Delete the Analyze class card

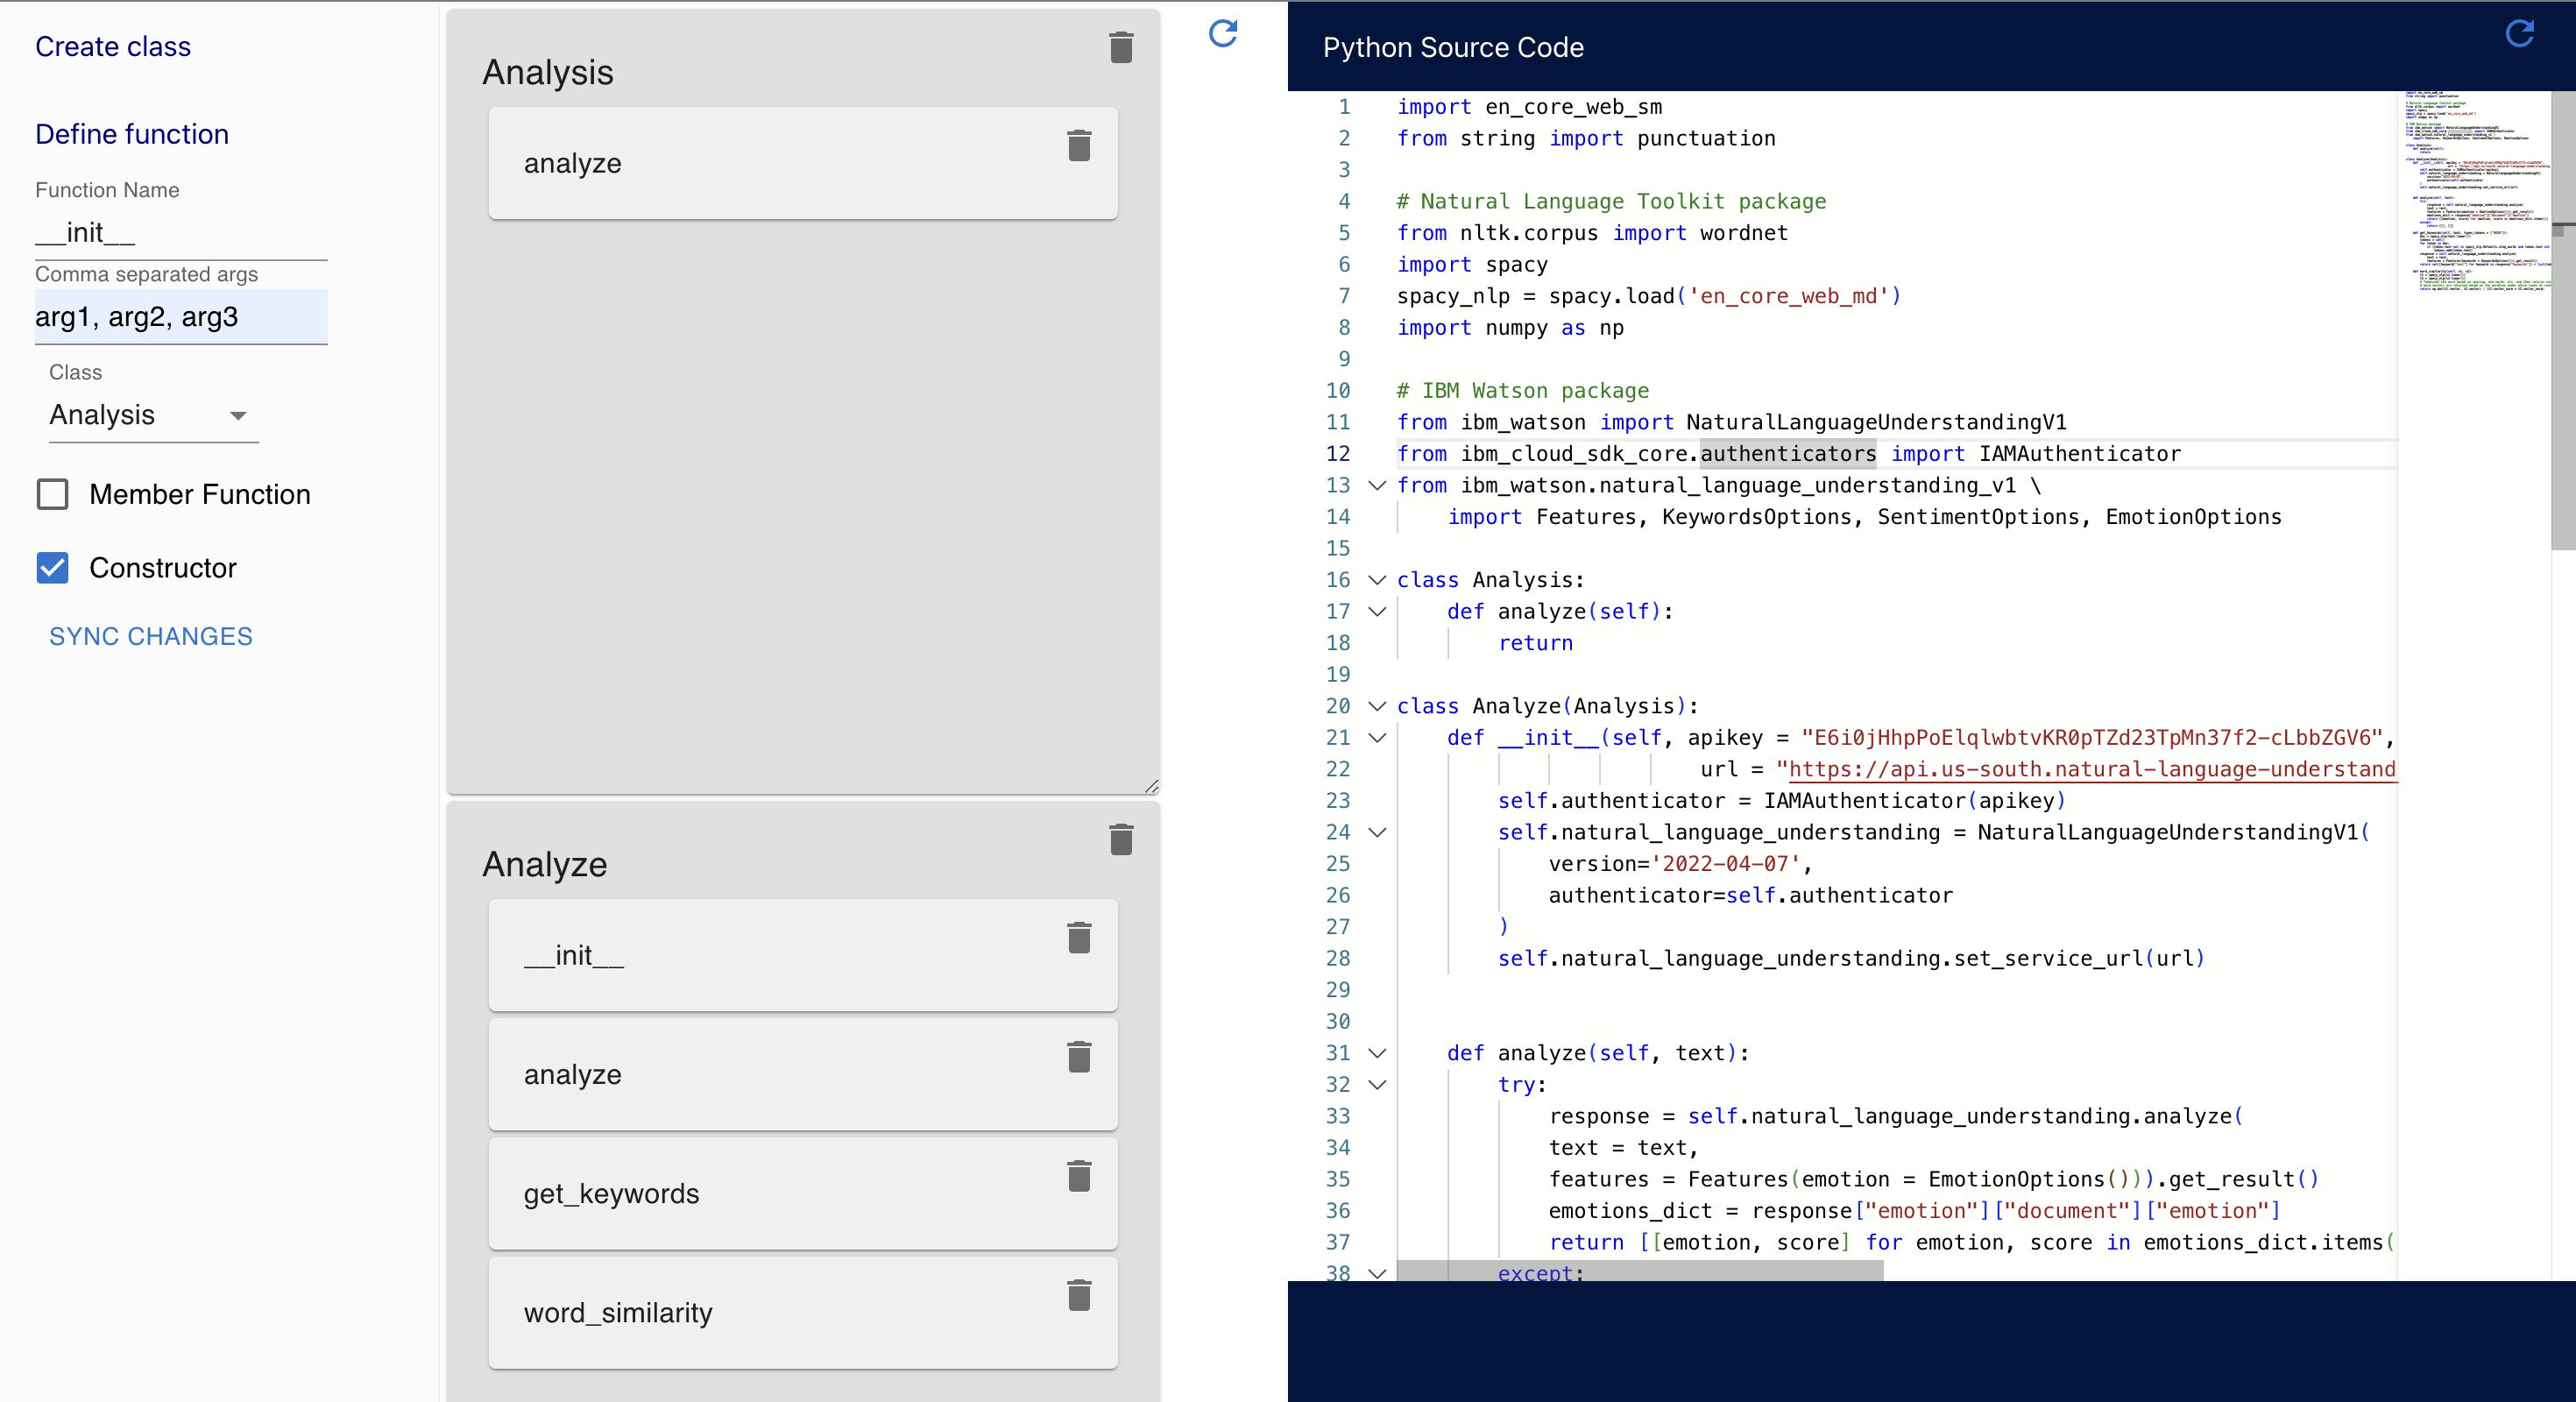pos(1121,839)
